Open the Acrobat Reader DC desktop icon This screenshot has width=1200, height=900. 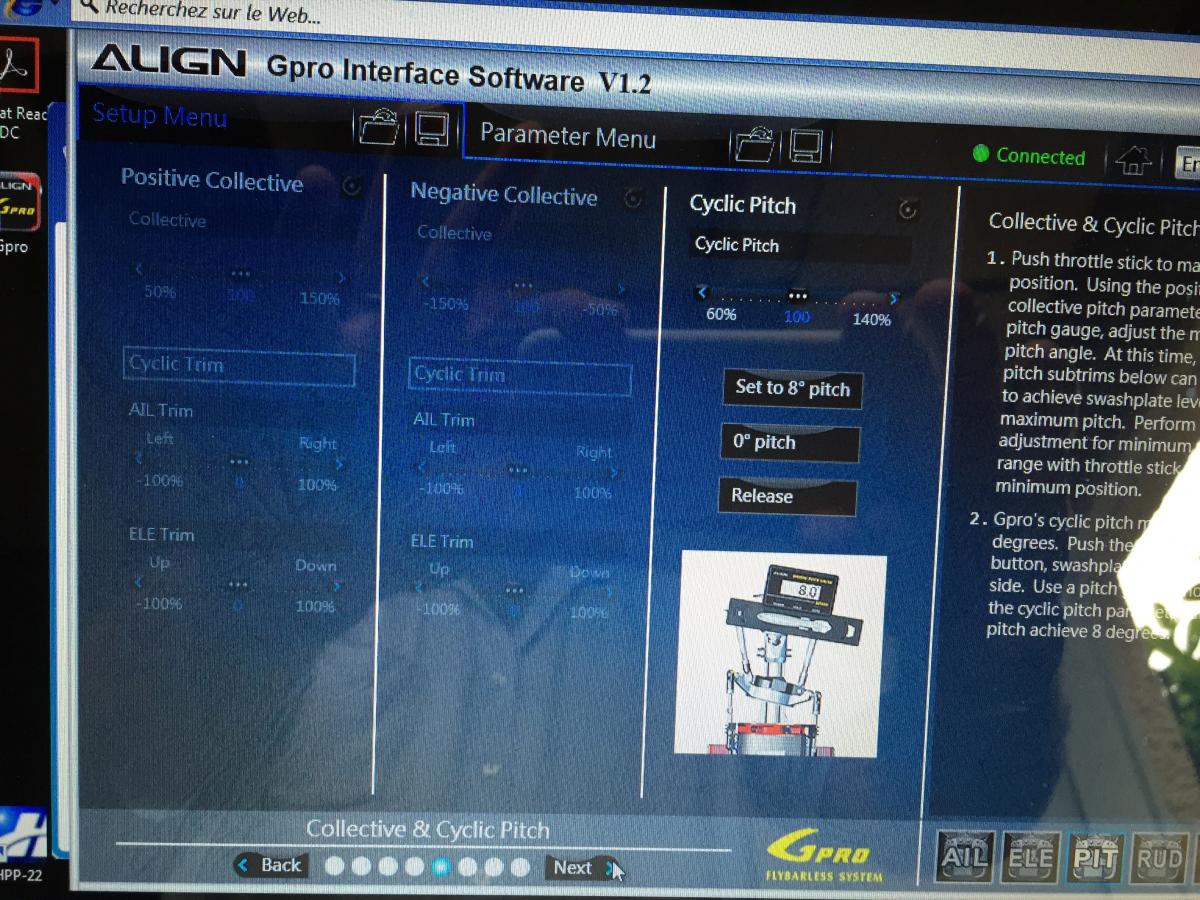point(20,66)
